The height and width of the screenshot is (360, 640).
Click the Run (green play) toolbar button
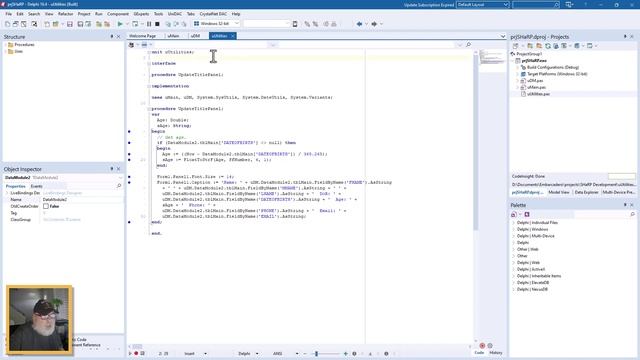coord(120,24)
